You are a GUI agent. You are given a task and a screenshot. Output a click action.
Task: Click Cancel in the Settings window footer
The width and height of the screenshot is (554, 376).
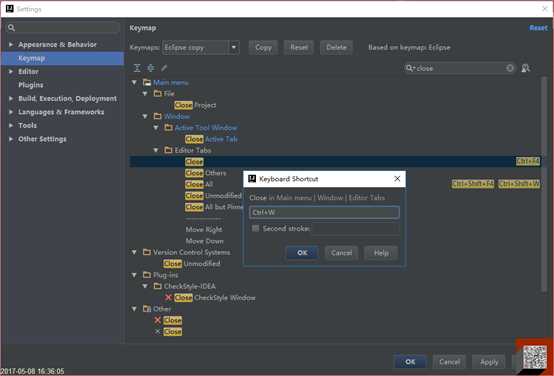[449, 362]
